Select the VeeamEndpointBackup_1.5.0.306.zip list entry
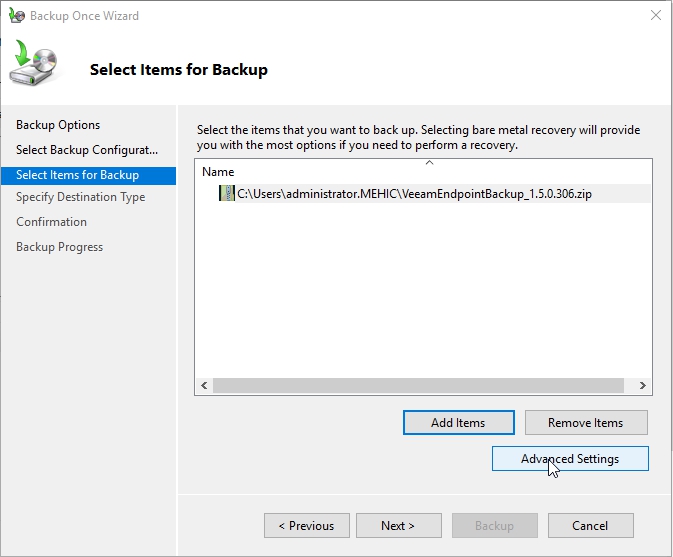This screenshot has width=673, height=557. pos(414,194)
